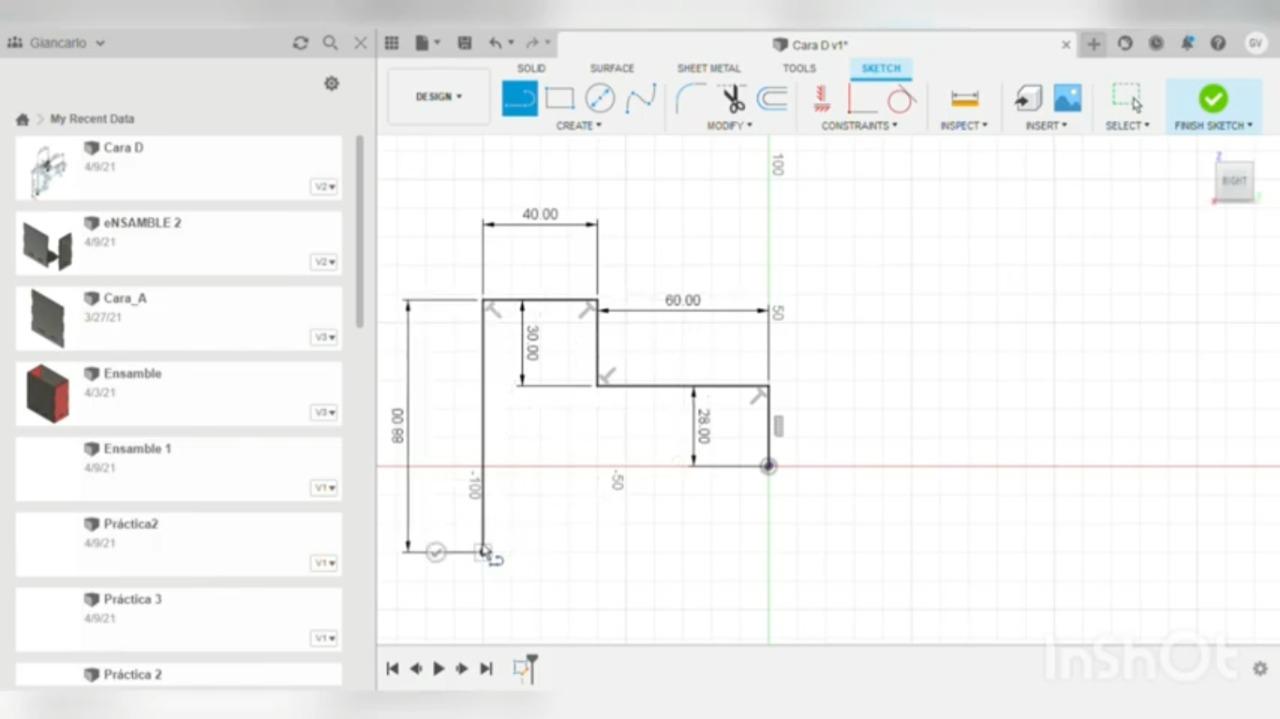Click the Select window tool icon
The height and width of the screenshot is (719, 1280).
click(x=1127, y=98)
